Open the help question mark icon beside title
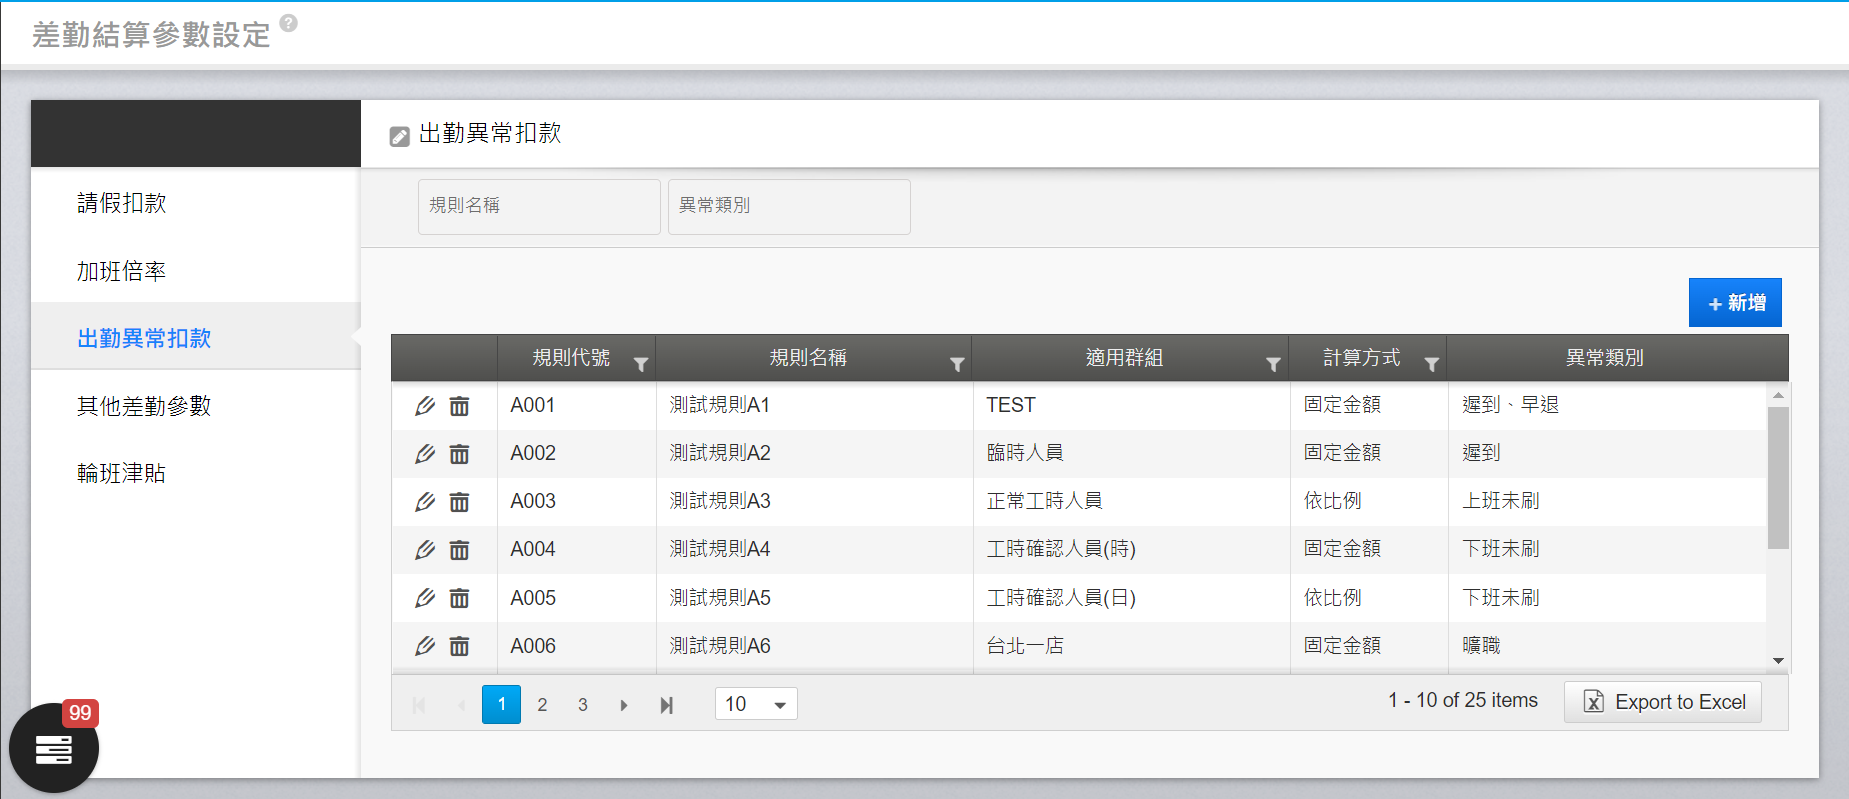This screenshot has height=799, width=1849. click(x=288, y=23)
